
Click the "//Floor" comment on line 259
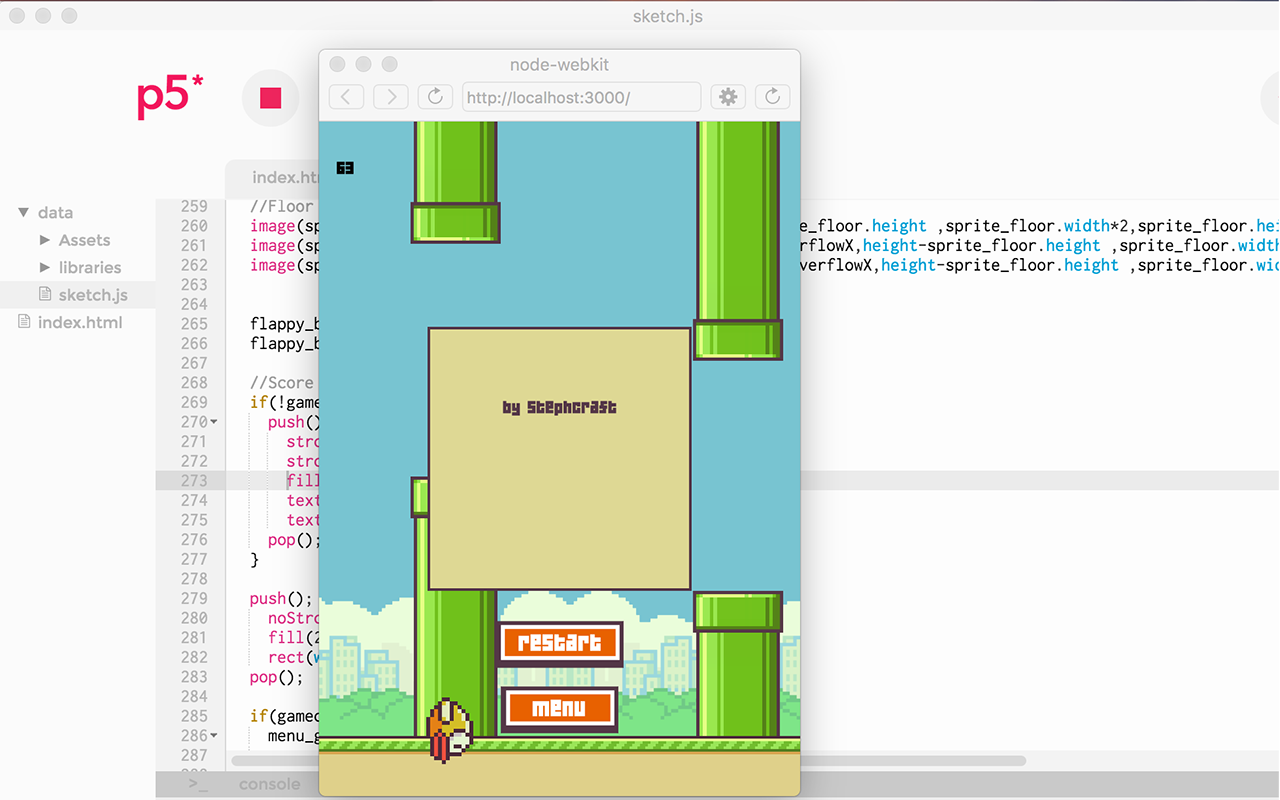coord(282,206)
